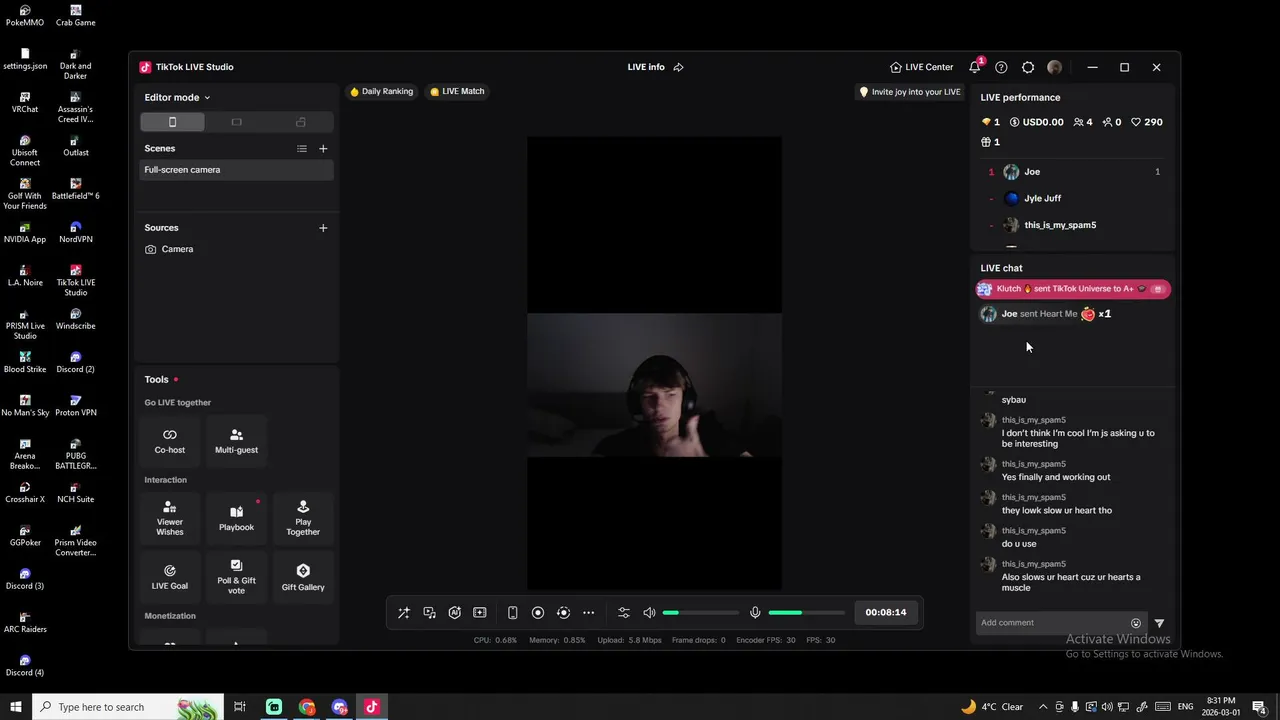1280x720 pixels.
Task: Open the LIVE Center
Action: coord(922,67)
